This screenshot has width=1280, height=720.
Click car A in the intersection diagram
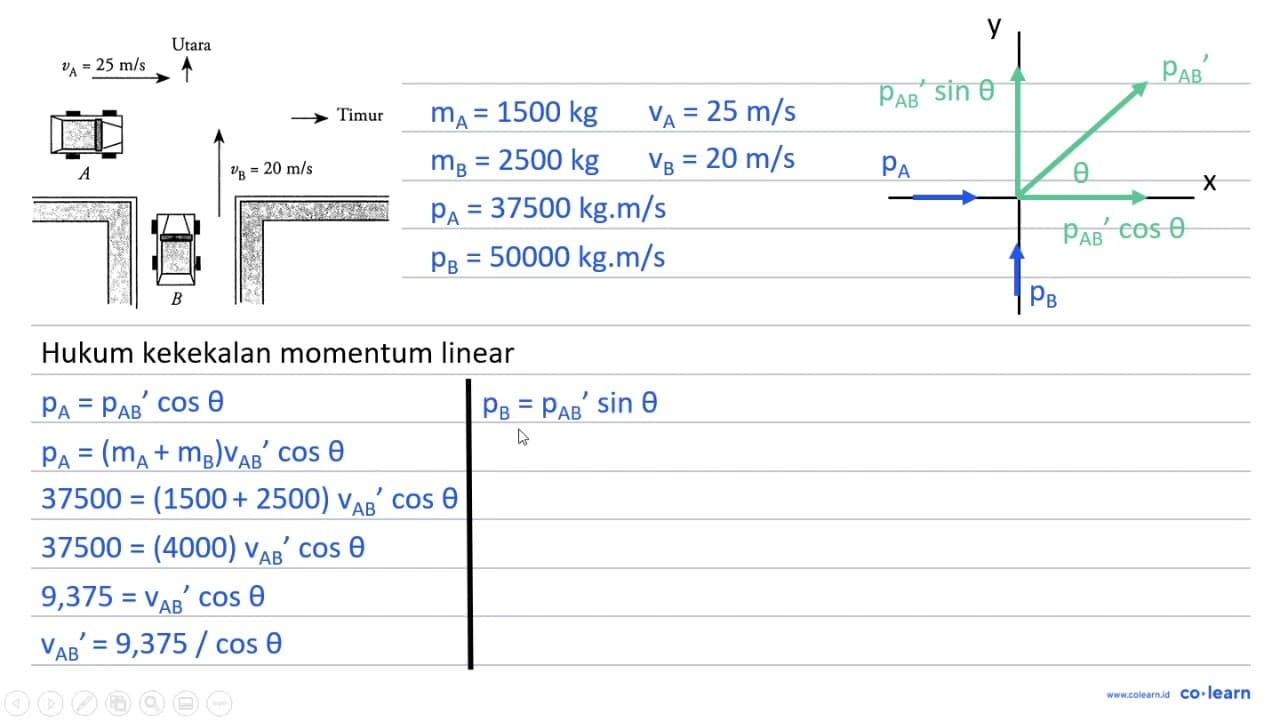point(87,134)
